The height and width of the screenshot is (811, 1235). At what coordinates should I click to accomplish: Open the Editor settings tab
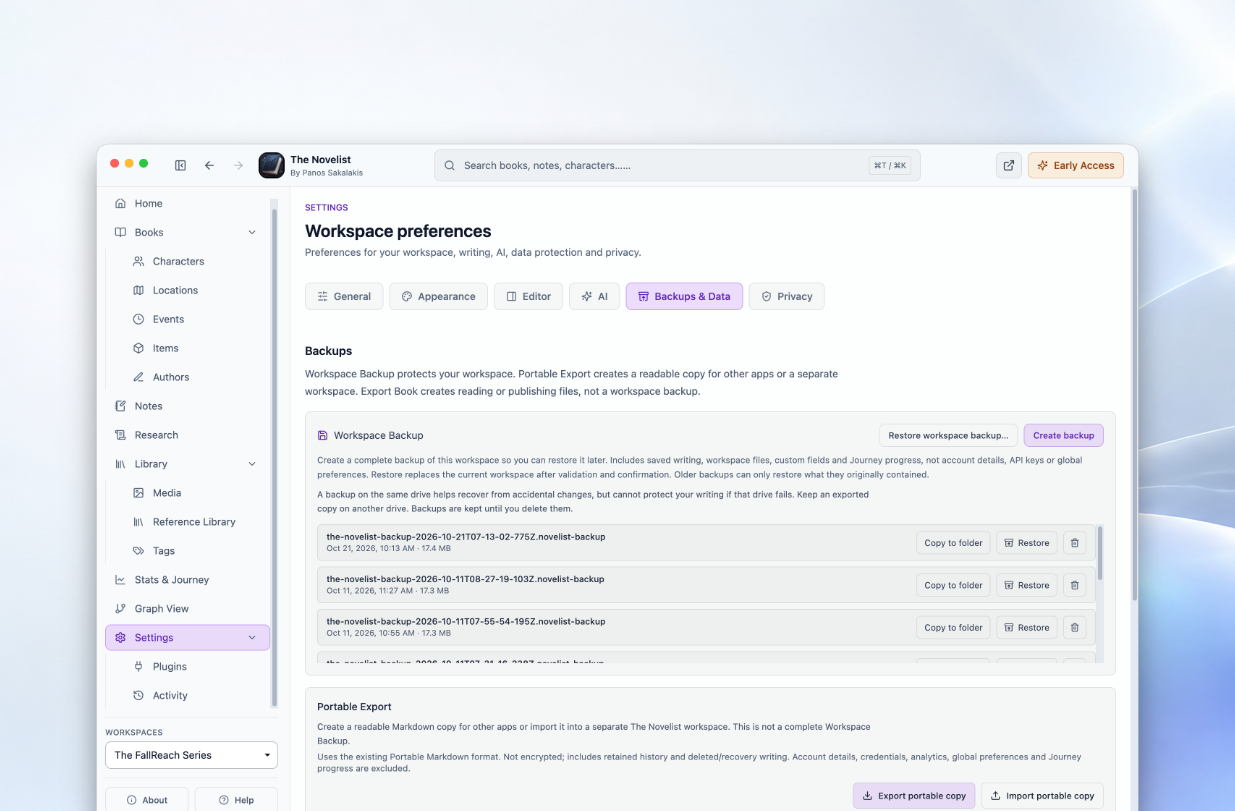pyautogui.click(x=528, y=296)
